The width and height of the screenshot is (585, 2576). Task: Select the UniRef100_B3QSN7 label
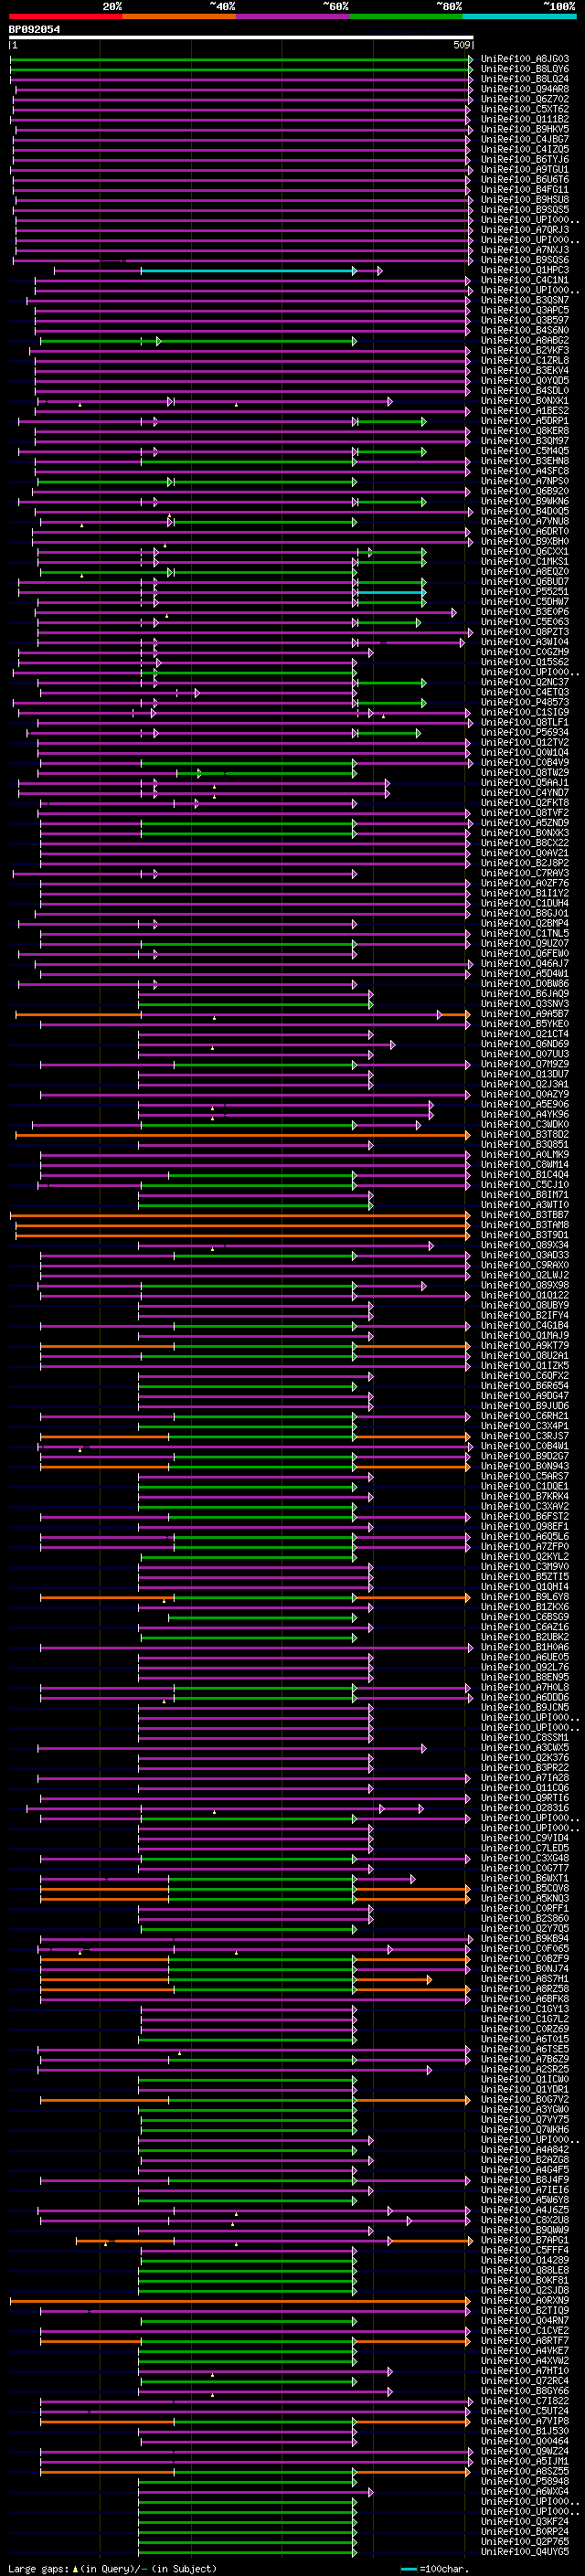[x=524, y=300]
